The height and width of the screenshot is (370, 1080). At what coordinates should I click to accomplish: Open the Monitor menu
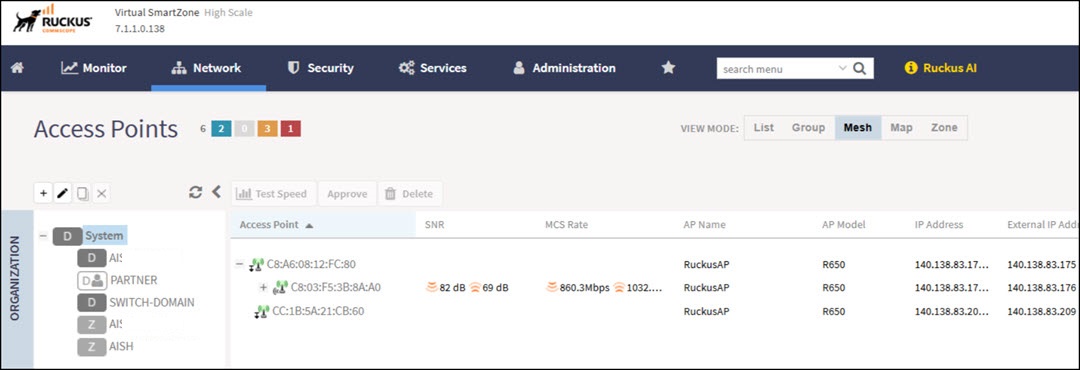click(94, 68)
